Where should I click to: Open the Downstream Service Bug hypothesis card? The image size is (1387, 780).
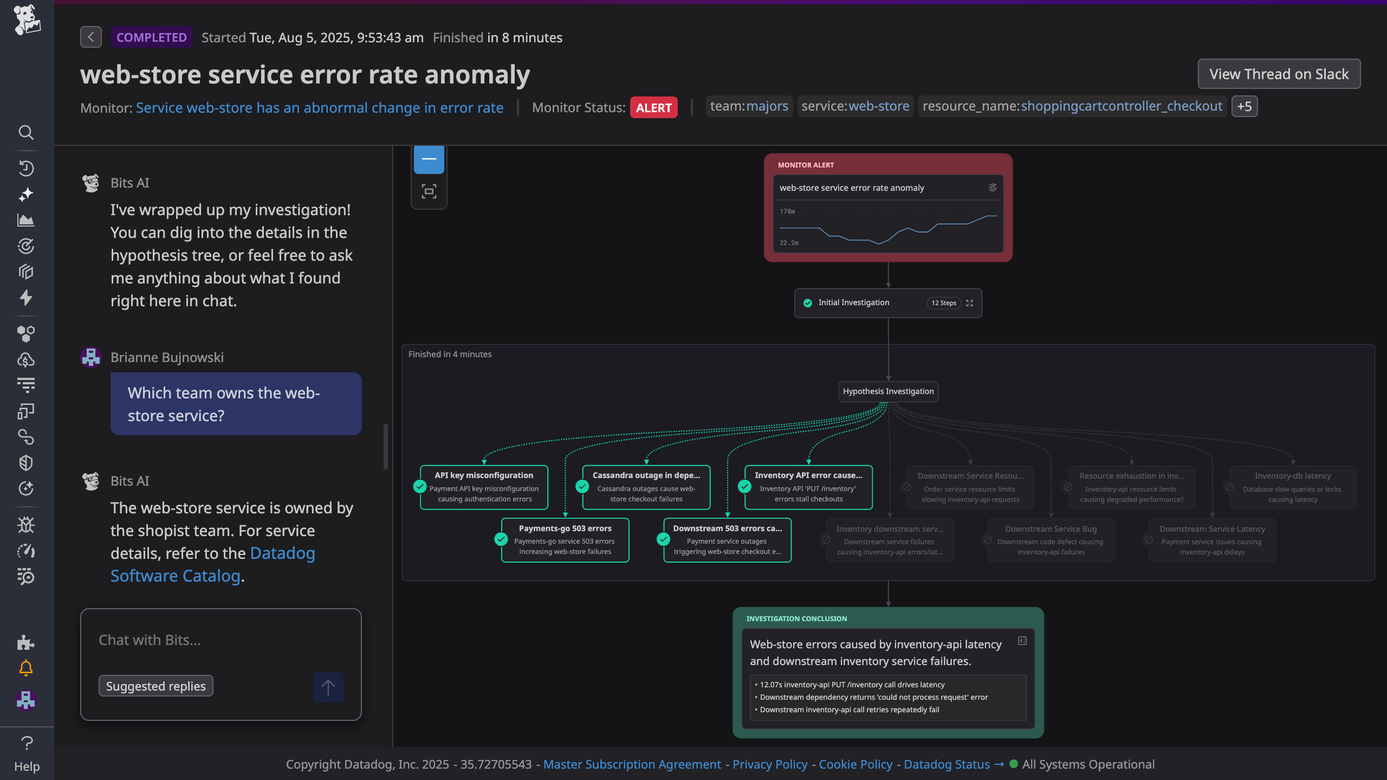point(1051,540)
